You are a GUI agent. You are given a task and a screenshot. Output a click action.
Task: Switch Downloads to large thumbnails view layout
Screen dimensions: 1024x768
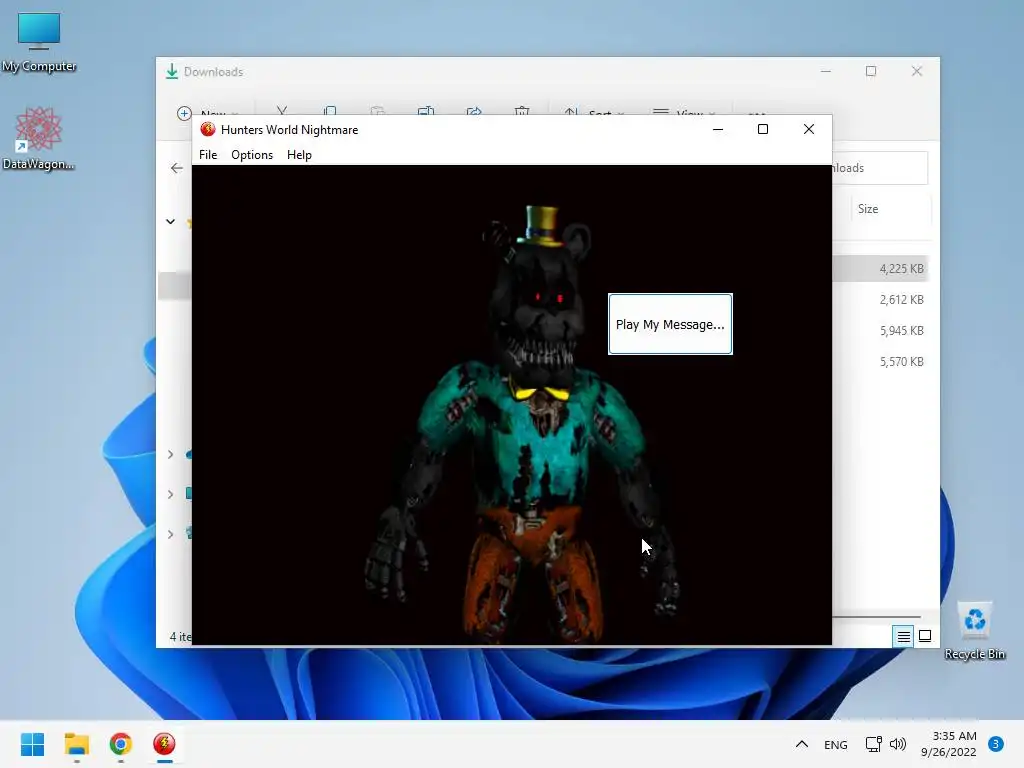(925, 636)
